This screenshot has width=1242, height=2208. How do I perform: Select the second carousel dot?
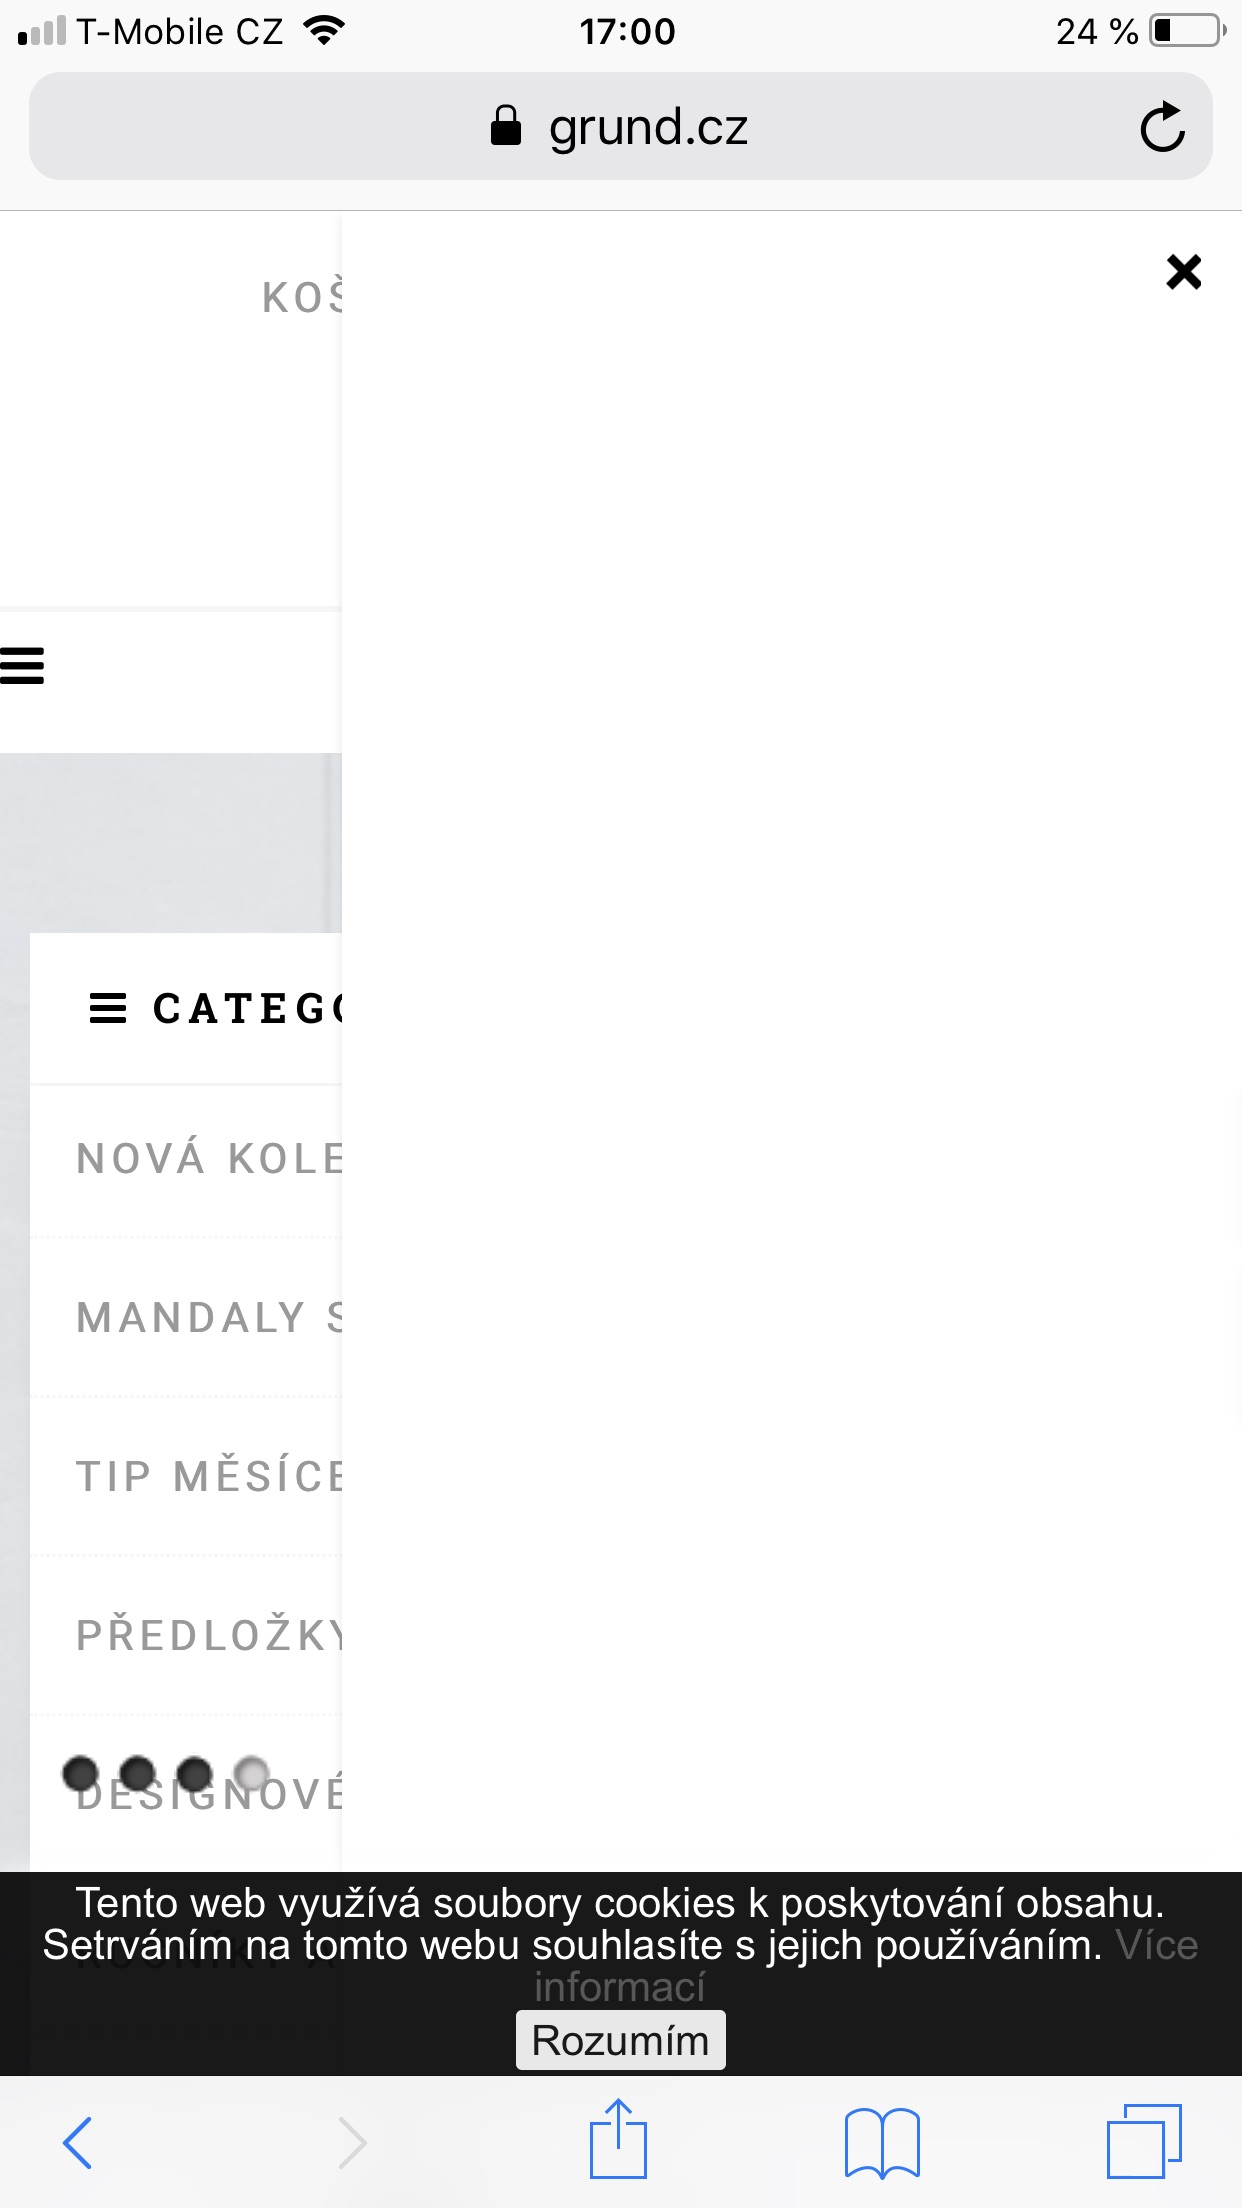pos(138,1774)
